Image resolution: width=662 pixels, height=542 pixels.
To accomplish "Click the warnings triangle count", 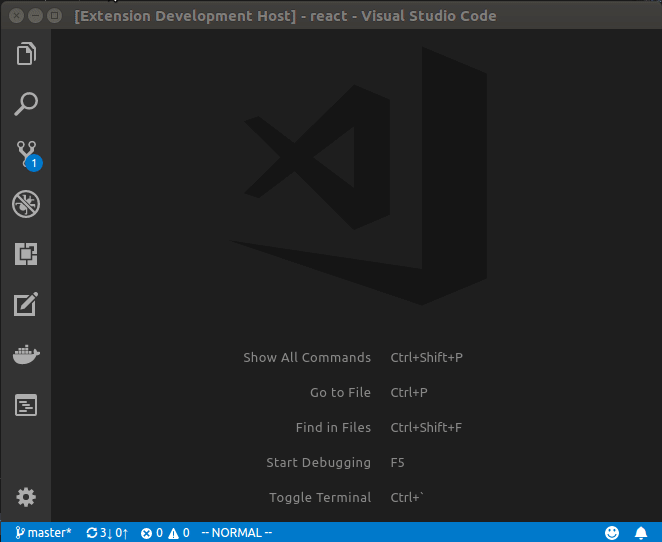I will [179, 533].
